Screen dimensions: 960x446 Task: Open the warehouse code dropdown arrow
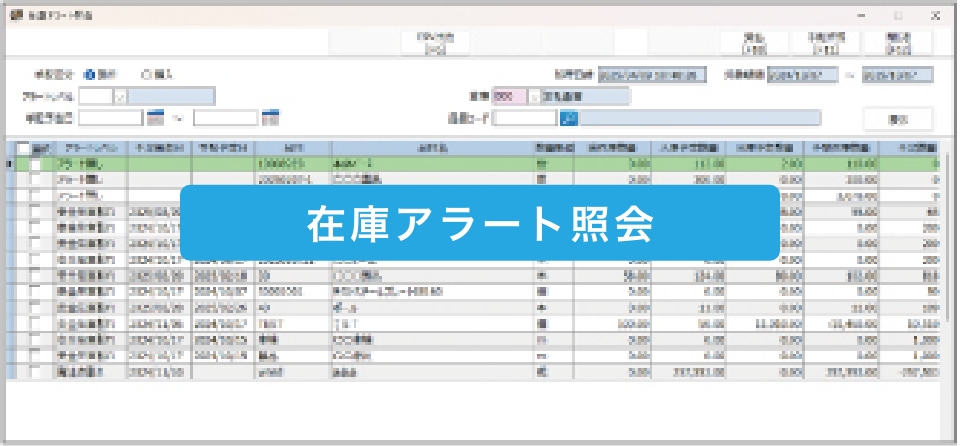[533, 97]
